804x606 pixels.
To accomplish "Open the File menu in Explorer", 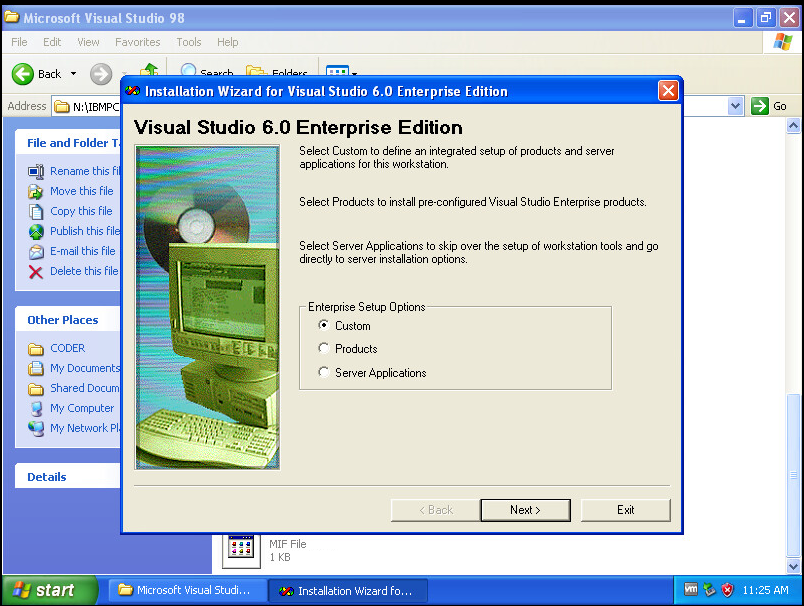I will tap(19, 42).
